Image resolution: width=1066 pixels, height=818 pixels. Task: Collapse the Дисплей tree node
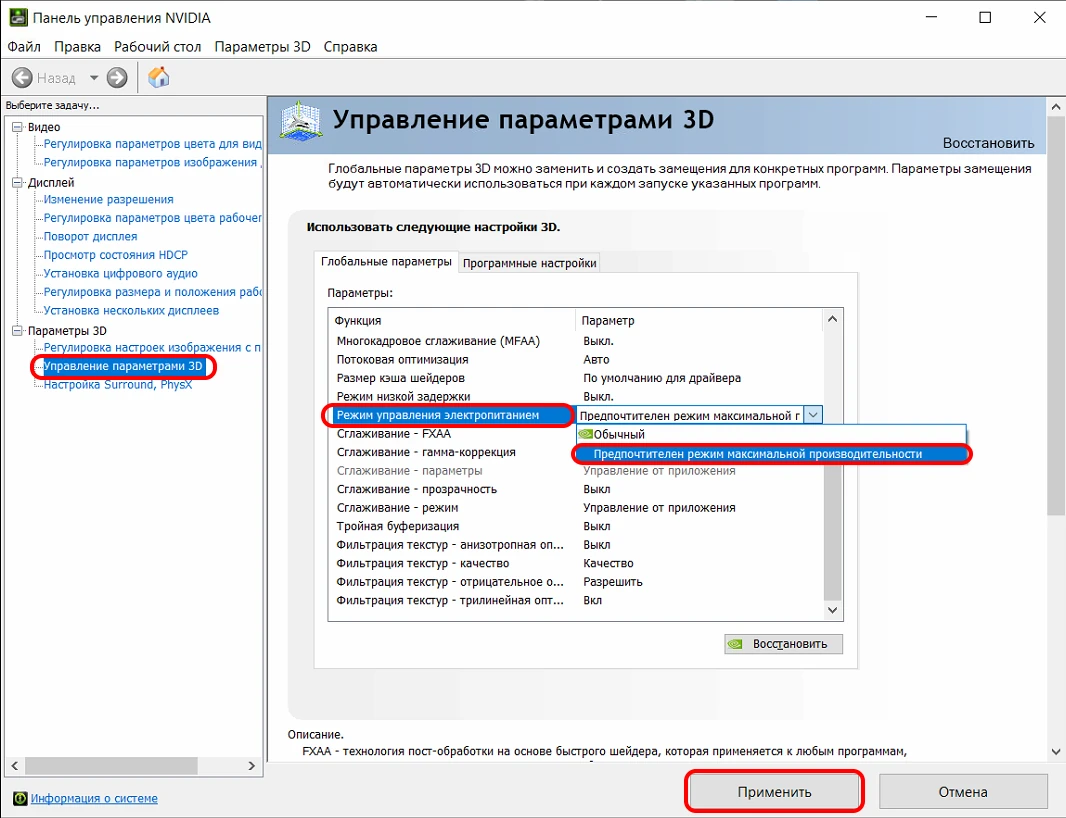(x=17, y=182)
